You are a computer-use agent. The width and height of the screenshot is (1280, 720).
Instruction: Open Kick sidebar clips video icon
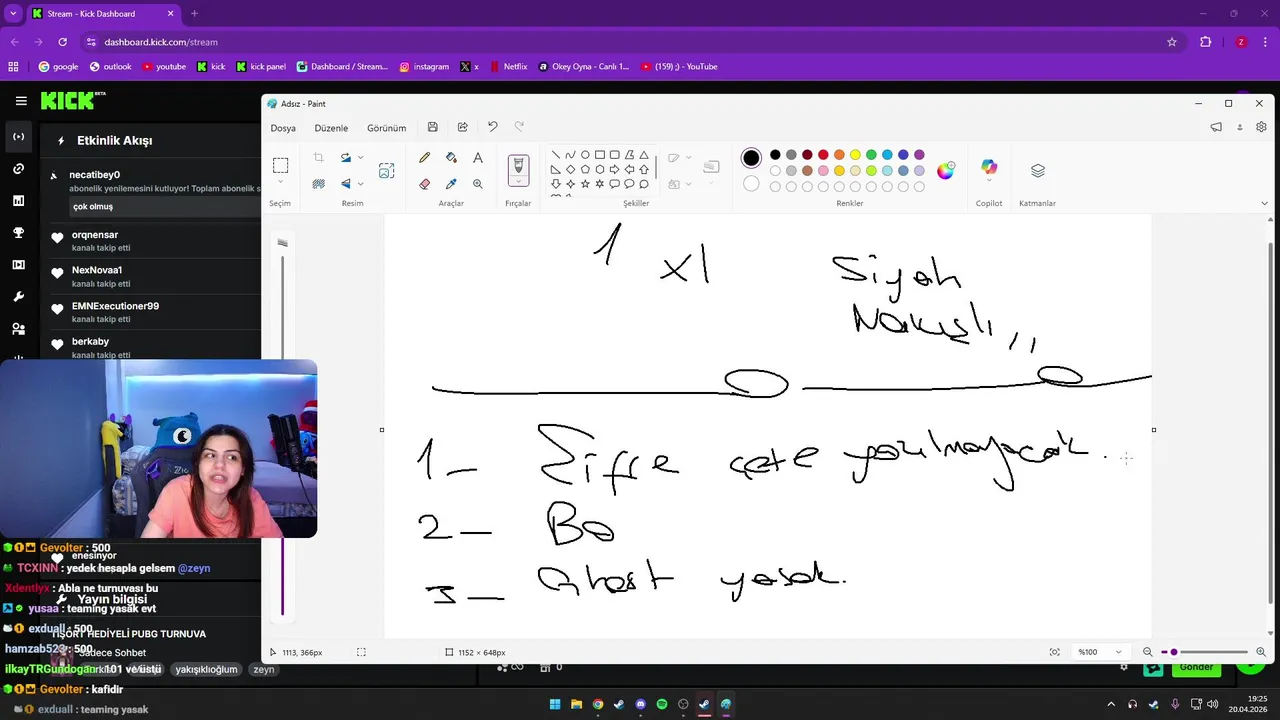18,265
